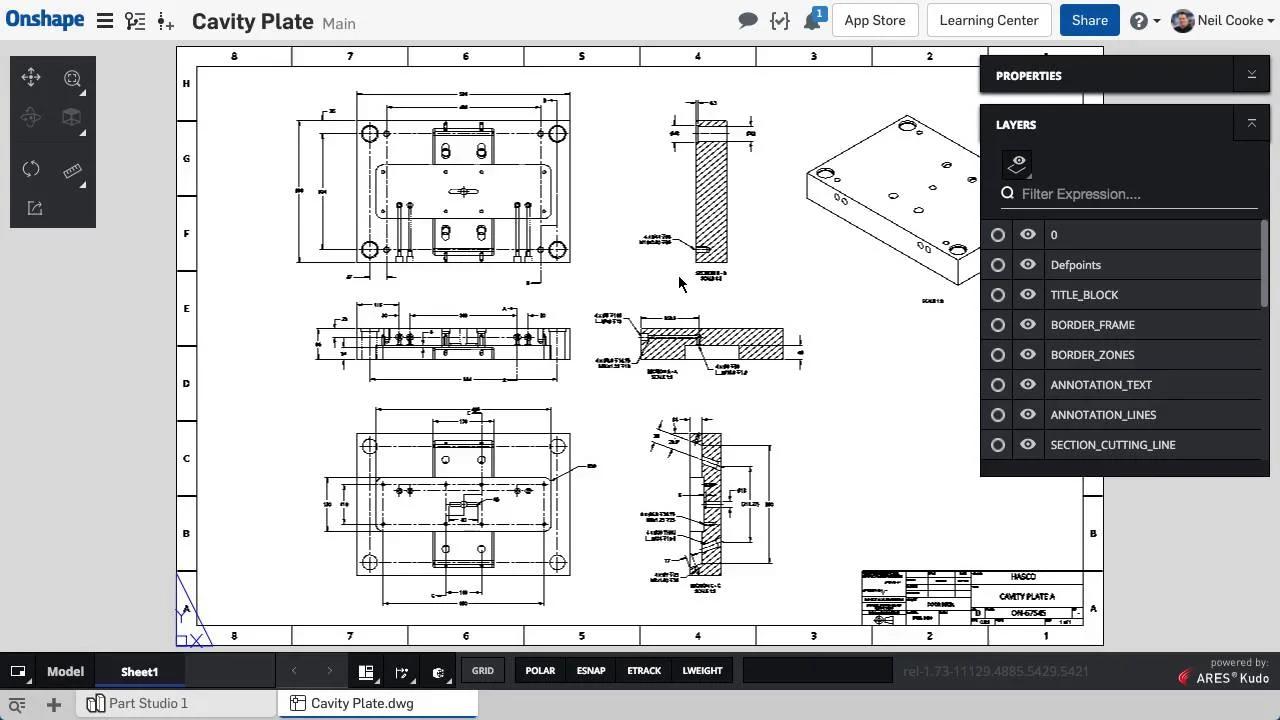Toggle visibility of ANNOTATION_TEXT layer
The image size is (1280, 720).
(1027, 385)
